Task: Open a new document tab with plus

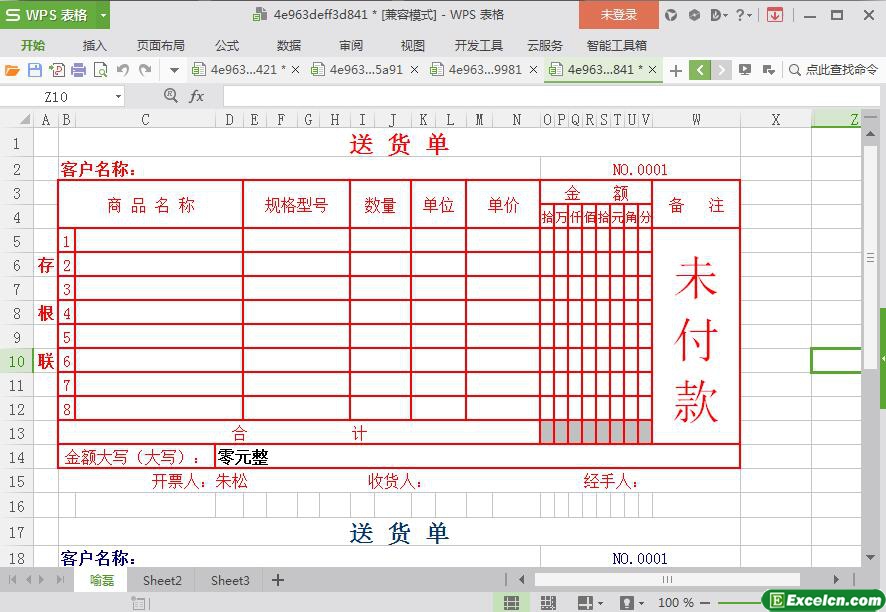Action: [x=676, y=70]
